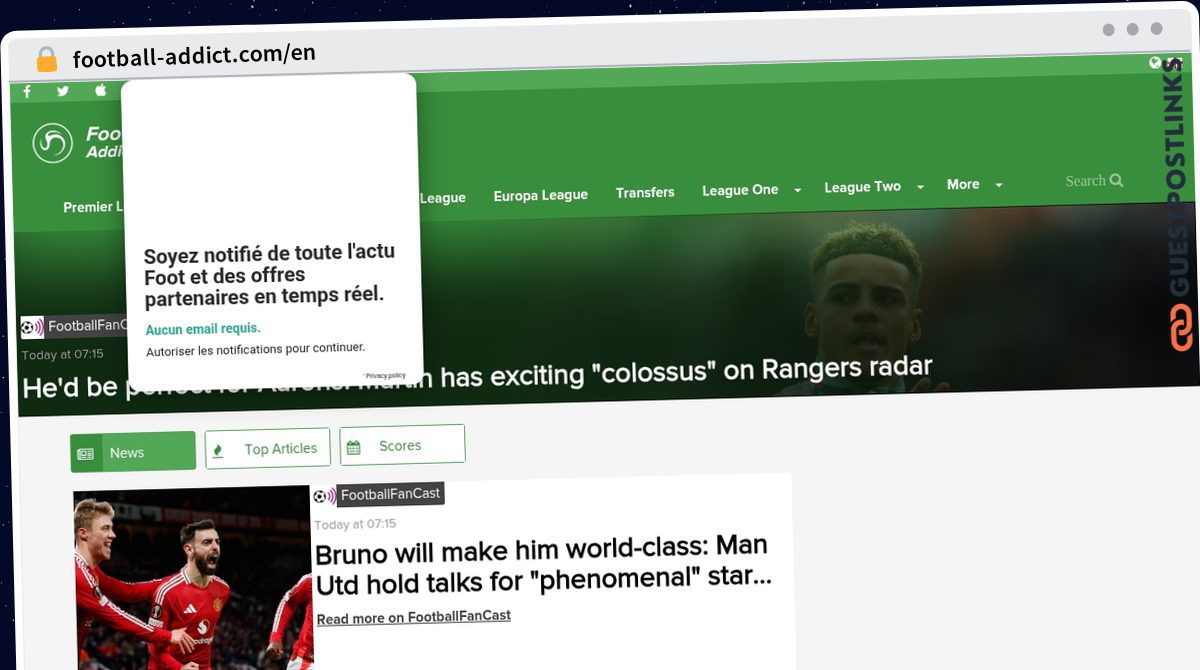Click the Apple app store icon
The image size is (1200, 670).
100,90
